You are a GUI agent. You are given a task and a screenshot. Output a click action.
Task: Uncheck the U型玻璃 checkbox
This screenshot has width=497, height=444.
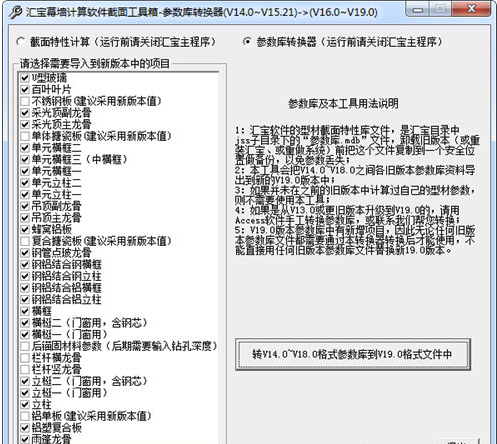25,78
